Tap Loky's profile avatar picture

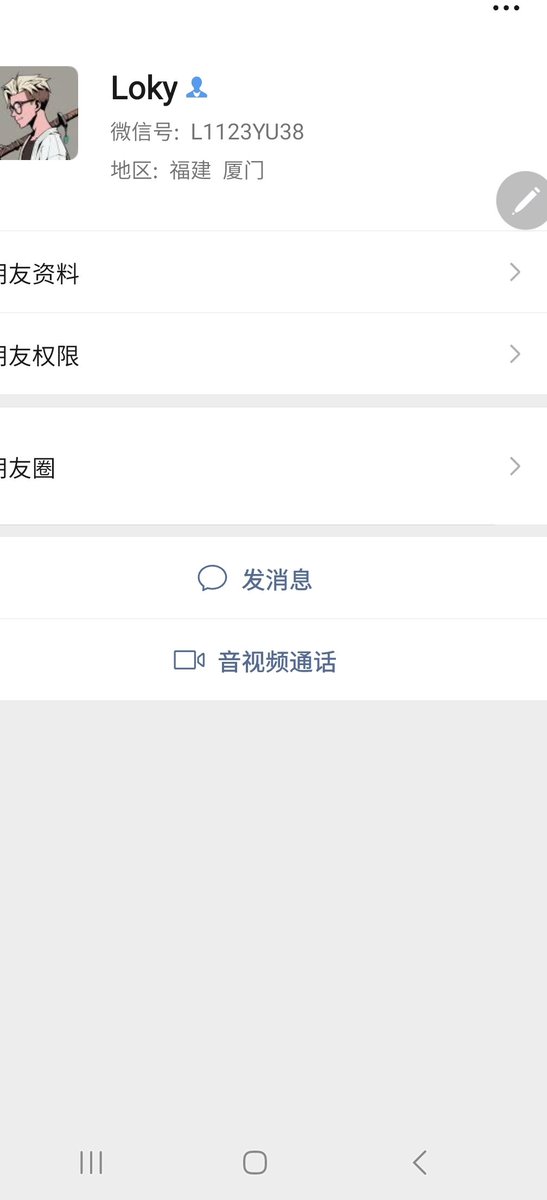click(x=38, y=113)
